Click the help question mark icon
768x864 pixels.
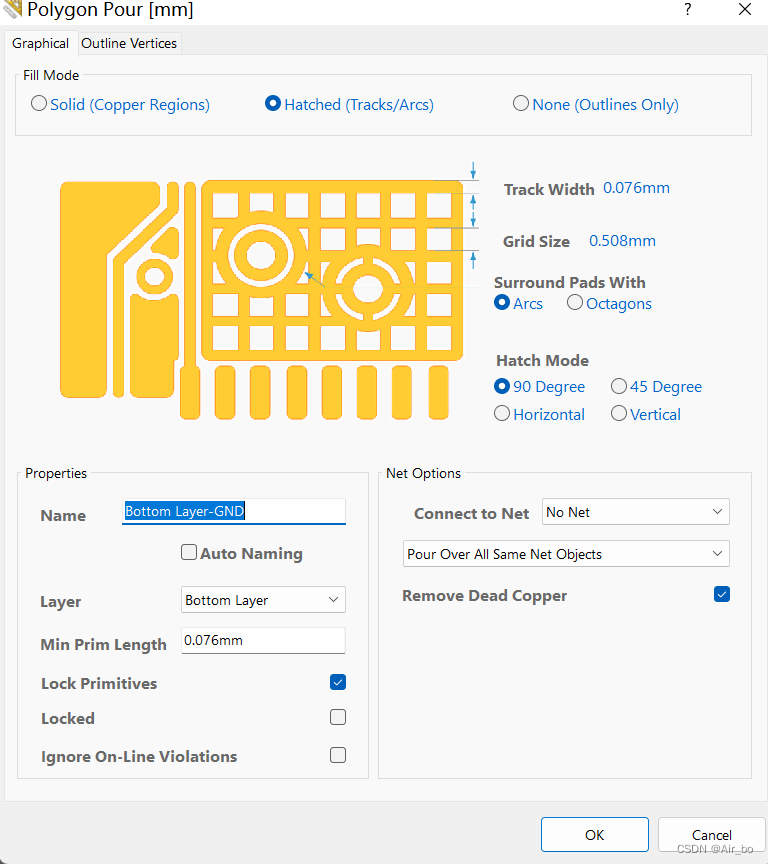(x=687, y=10)
